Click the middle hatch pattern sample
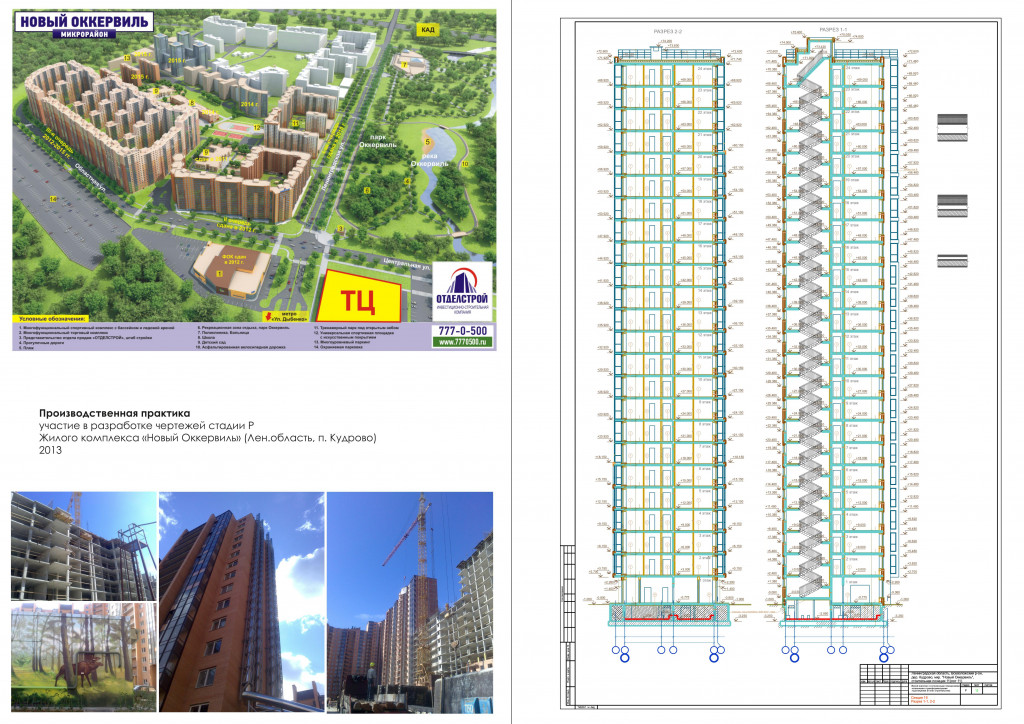Screen dimensions: 1024x724 click(x=952, y=205)
